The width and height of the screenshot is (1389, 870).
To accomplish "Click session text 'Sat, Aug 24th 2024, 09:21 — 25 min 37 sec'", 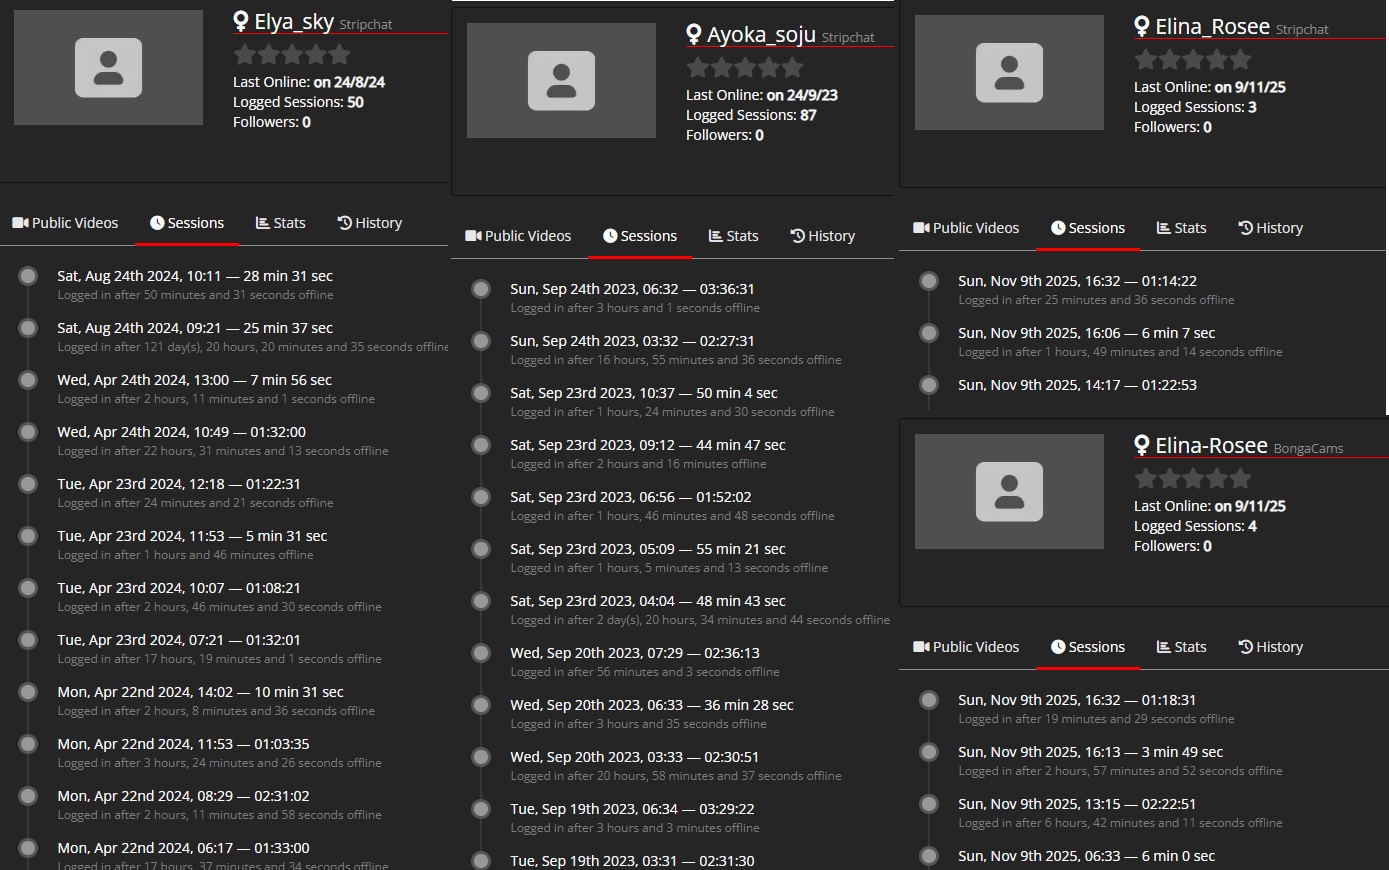I will 195,328.
